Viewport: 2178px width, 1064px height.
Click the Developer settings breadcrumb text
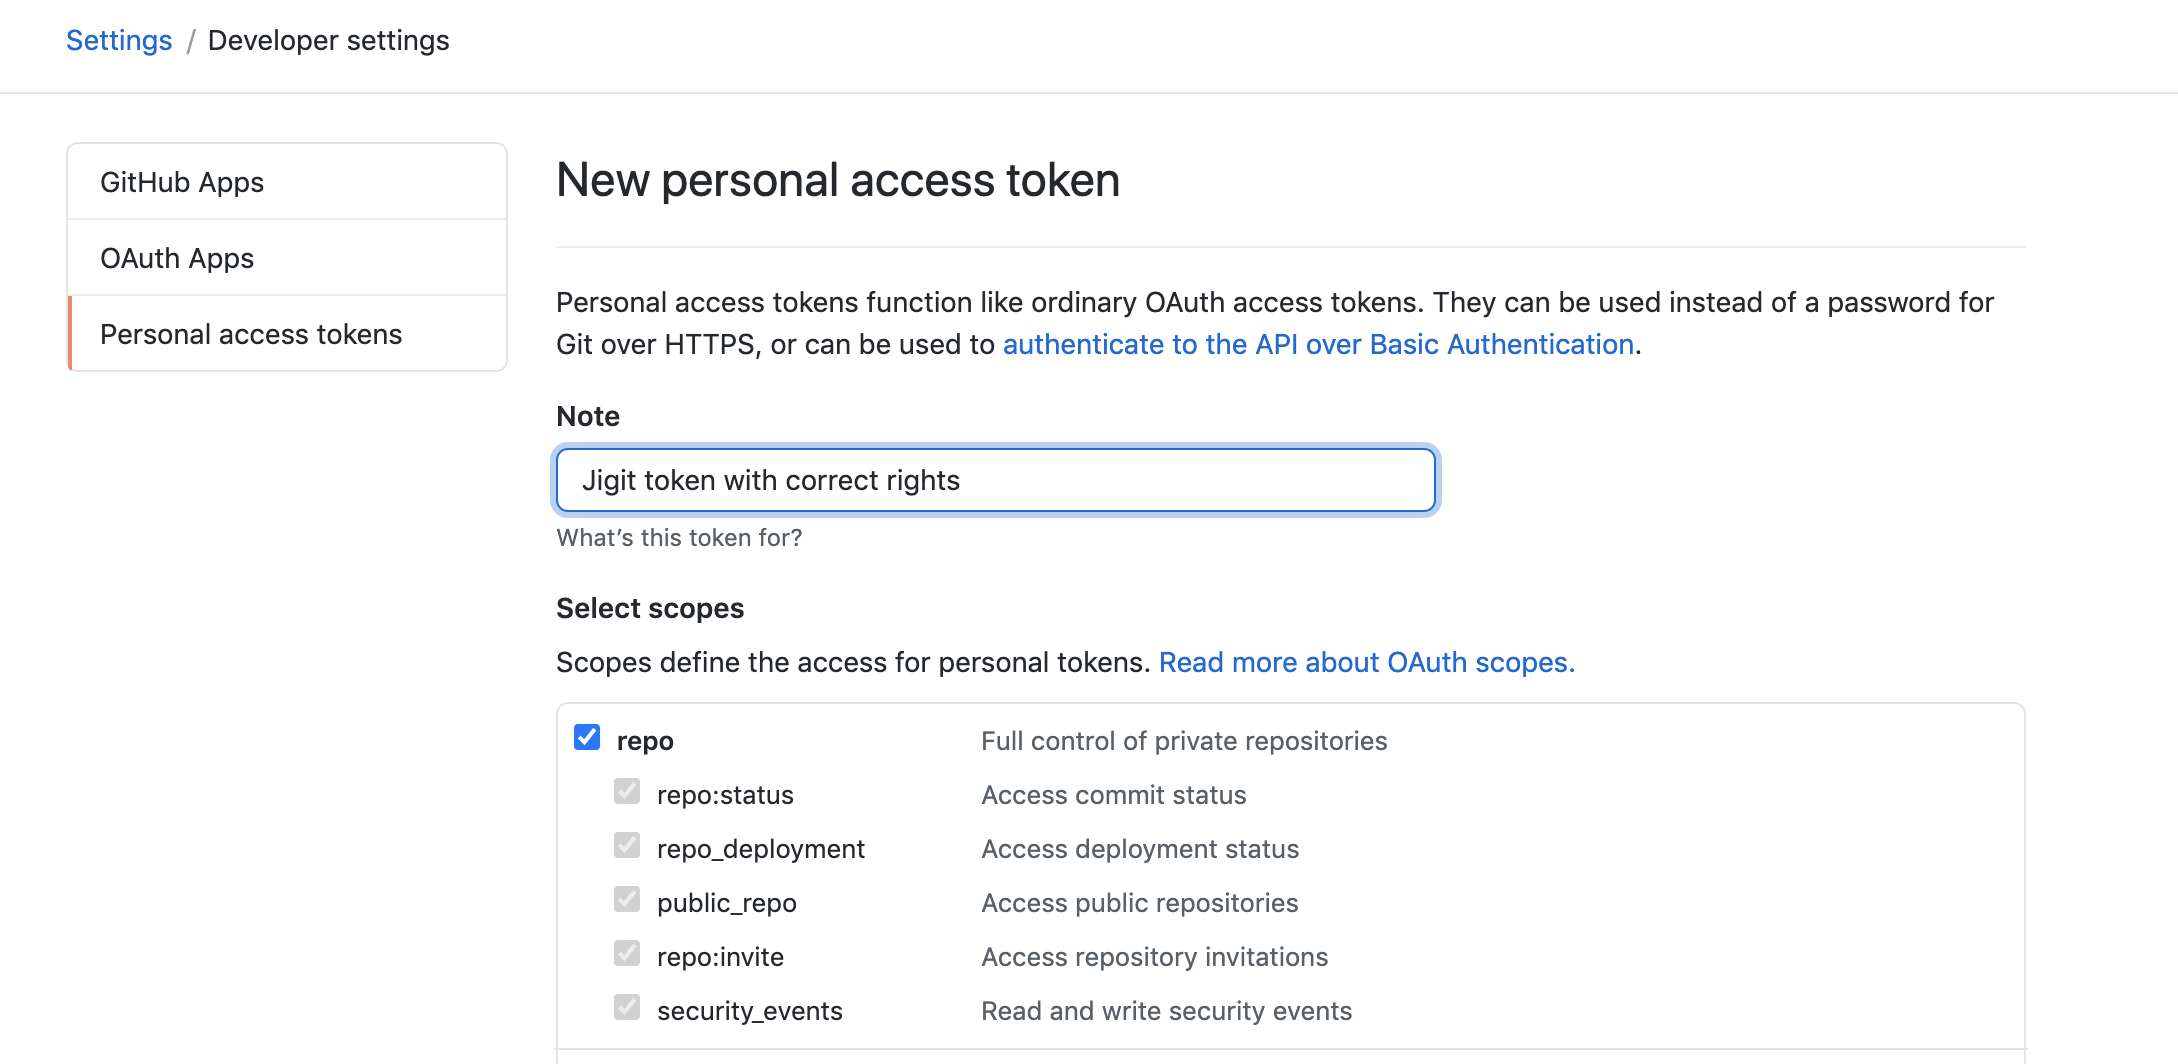(x=328, y=40)
